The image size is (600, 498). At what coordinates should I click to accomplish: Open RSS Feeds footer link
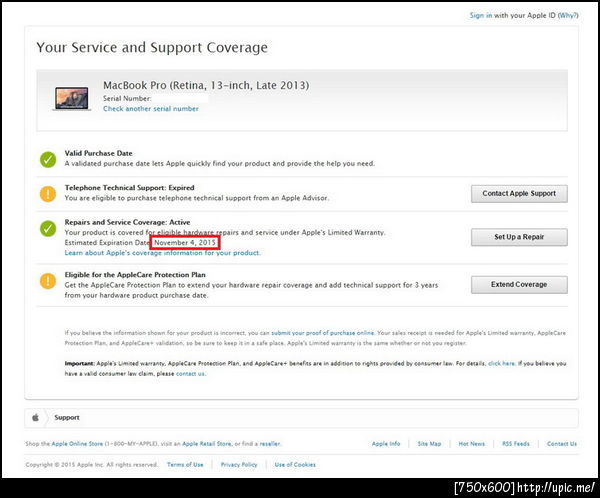(x=516, y=444)
